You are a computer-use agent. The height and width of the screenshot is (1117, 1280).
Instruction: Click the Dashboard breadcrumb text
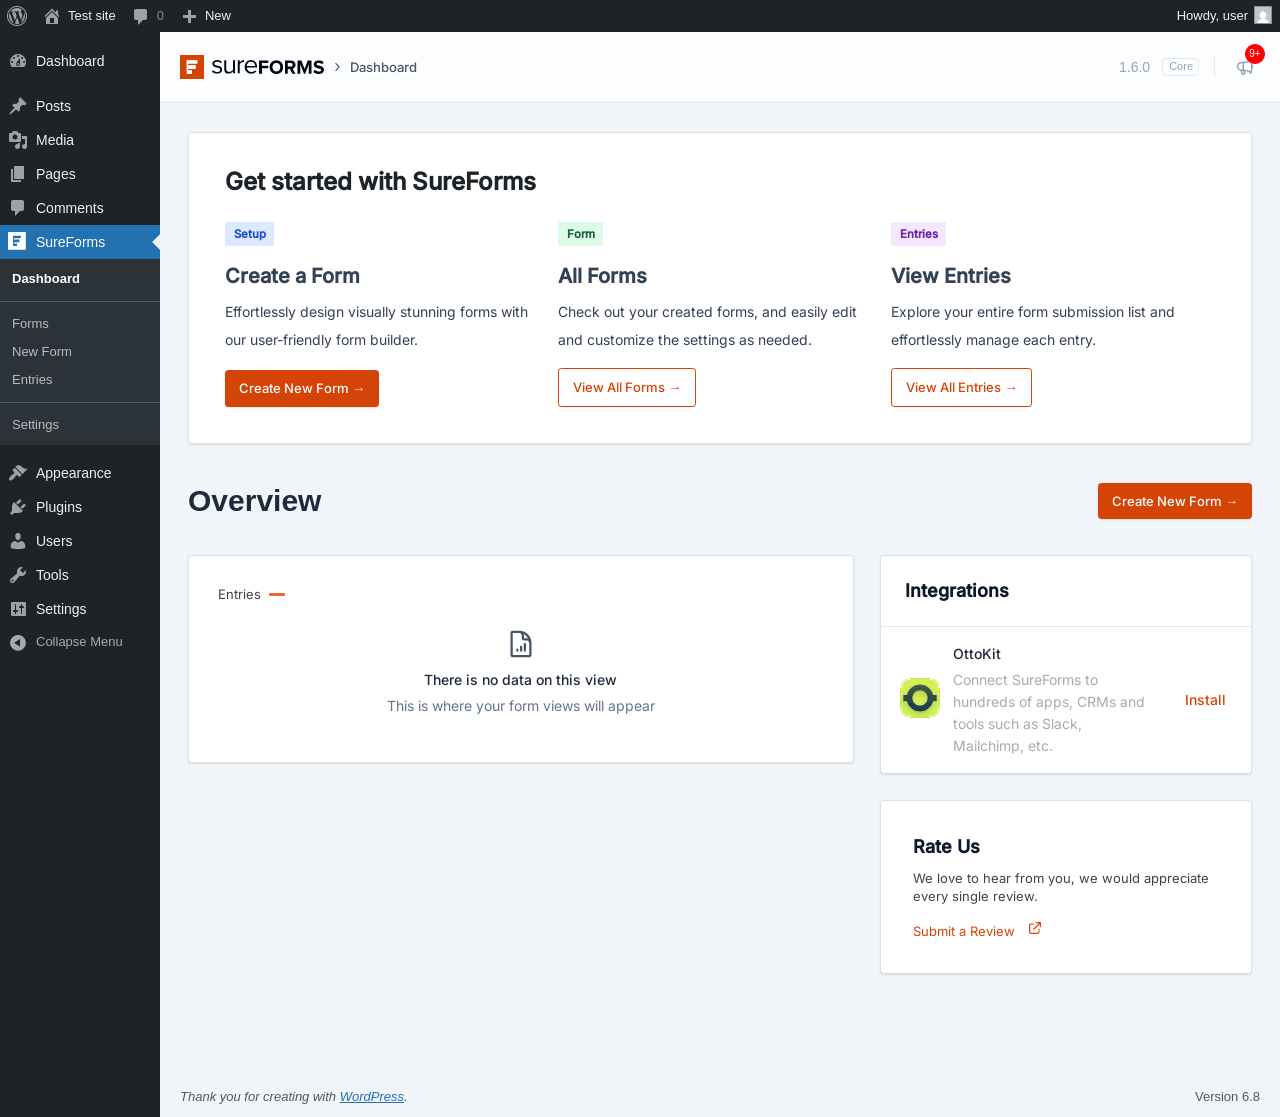pyautogui.click(x=383, y=67)
